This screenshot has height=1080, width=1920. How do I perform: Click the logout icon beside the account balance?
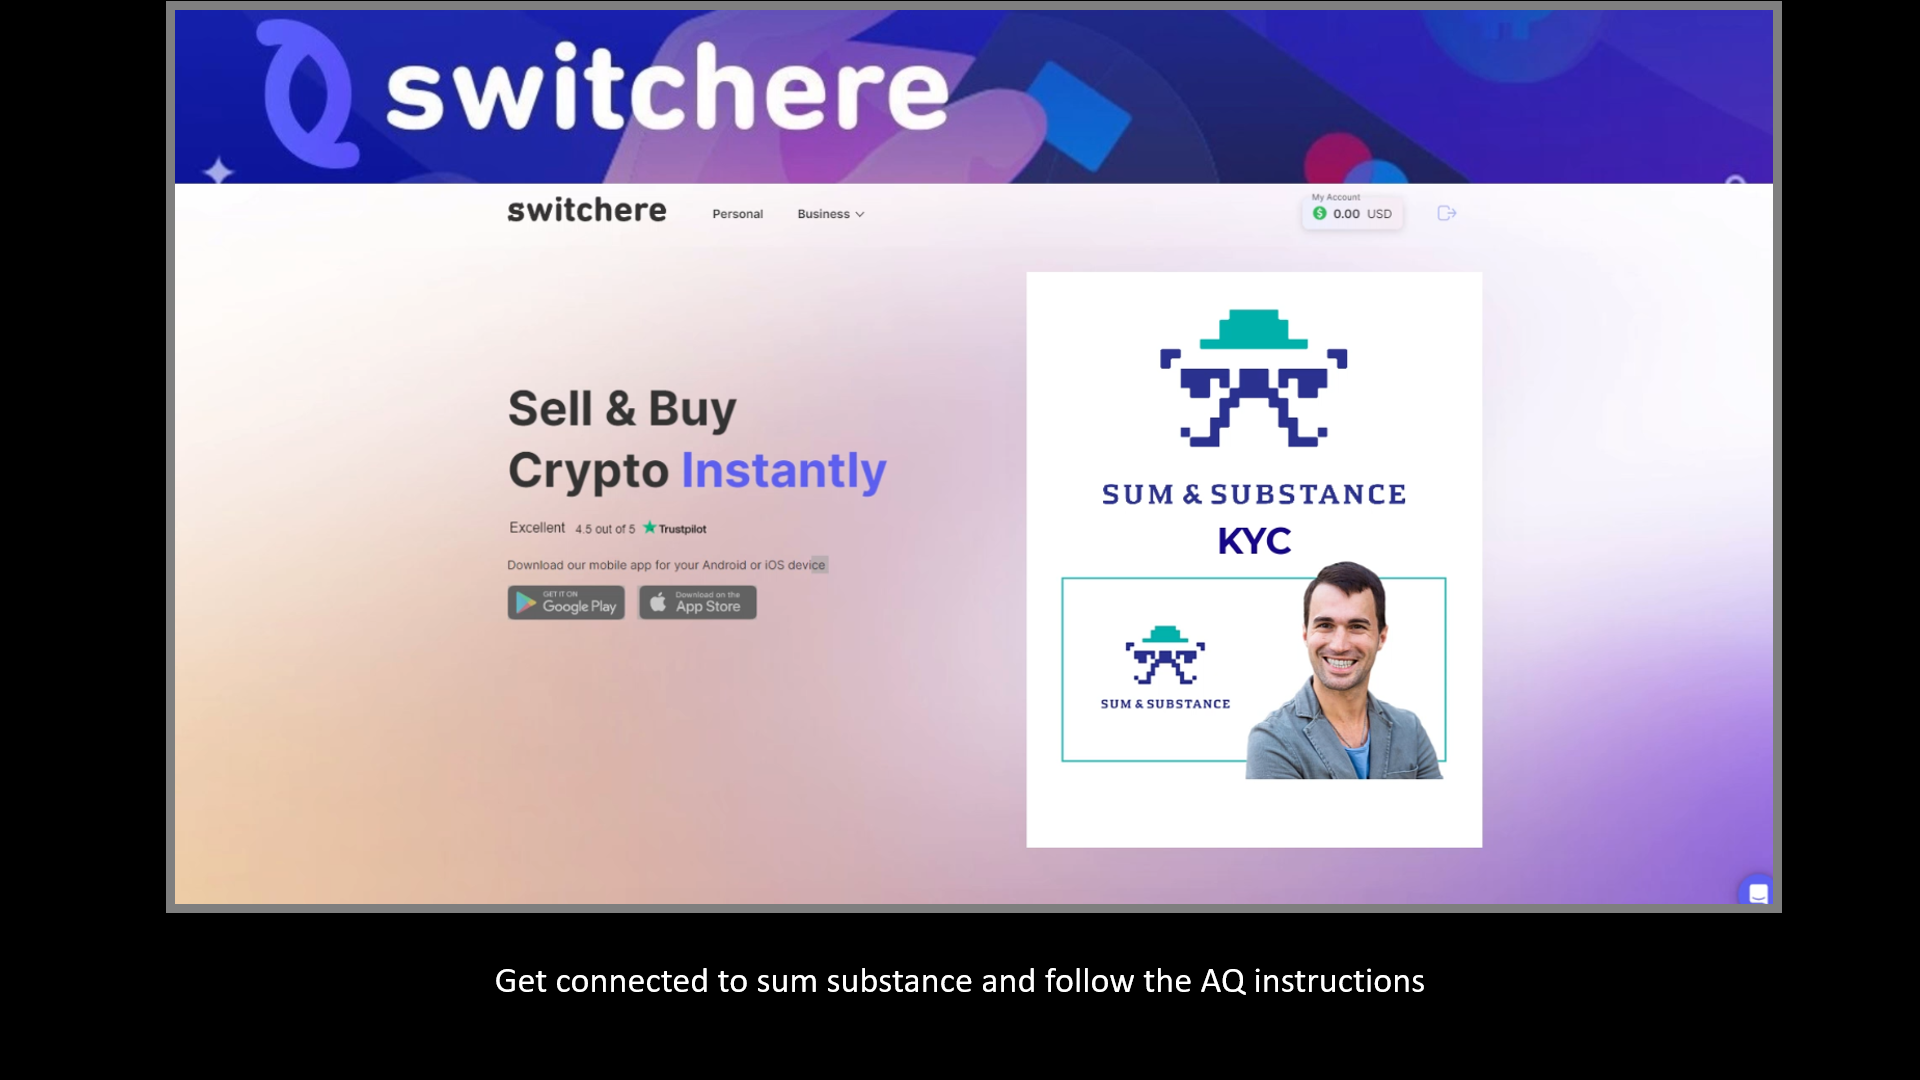coord(1446,213)
